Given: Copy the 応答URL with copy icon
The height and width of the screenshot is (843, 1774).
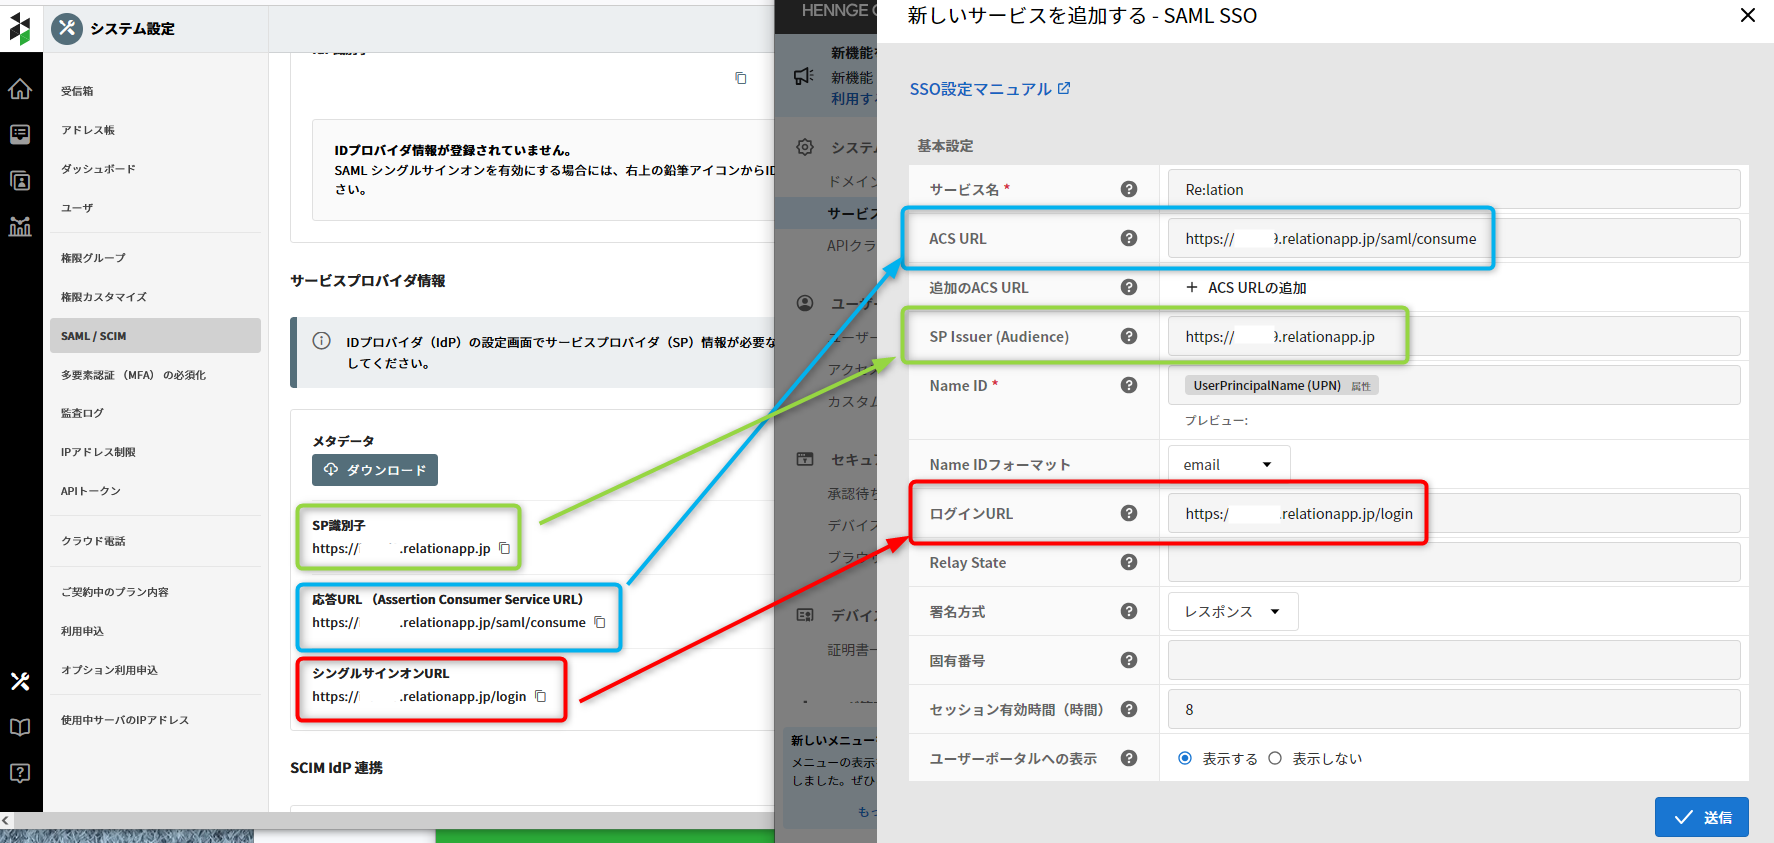Looking at the screenshot, I should coord(600,622).
